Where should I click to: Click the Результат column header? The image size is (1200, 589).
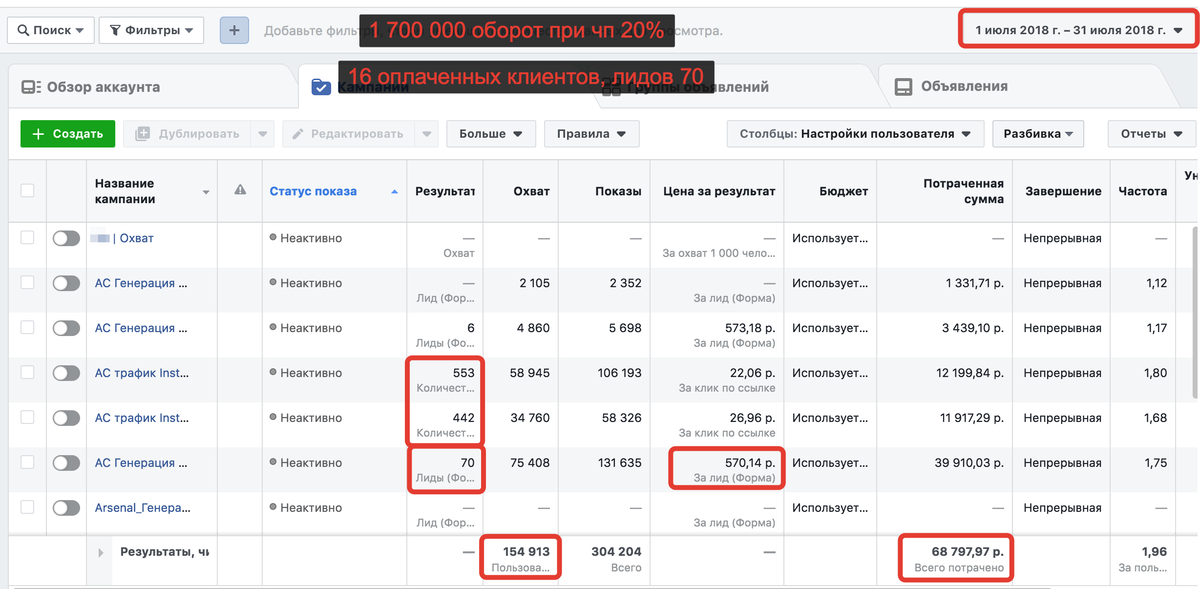(x=444, y=191)
